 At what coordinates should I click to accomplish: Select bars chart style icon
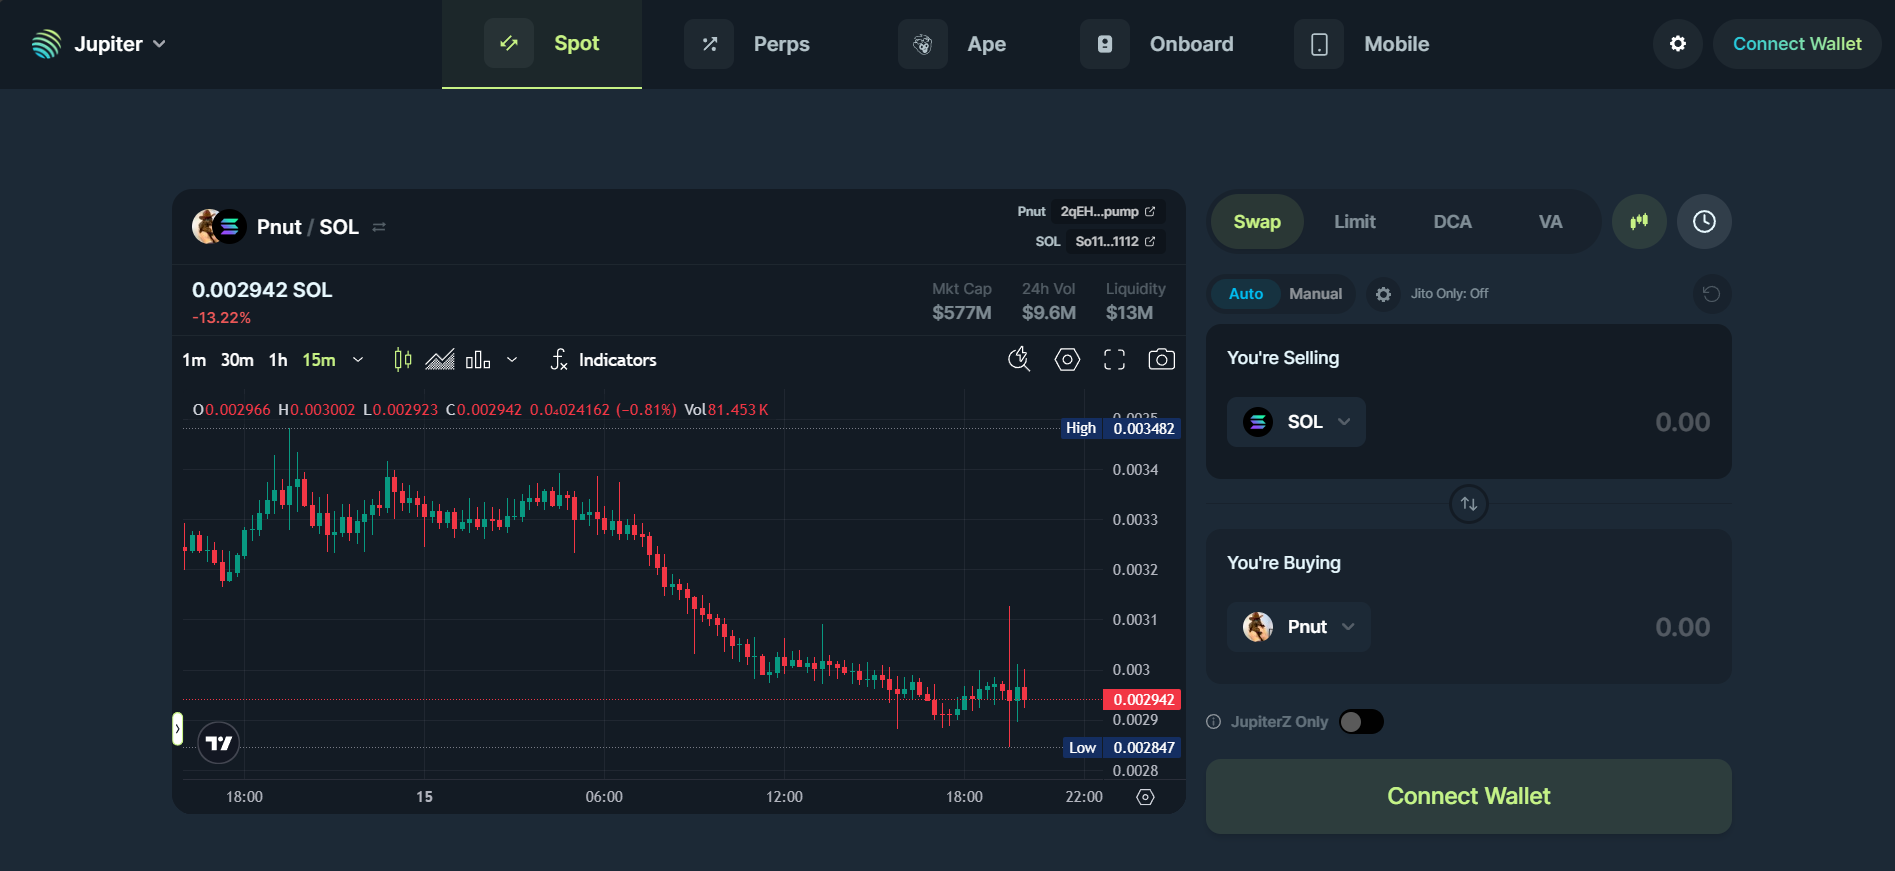click(x=478, y=359)
